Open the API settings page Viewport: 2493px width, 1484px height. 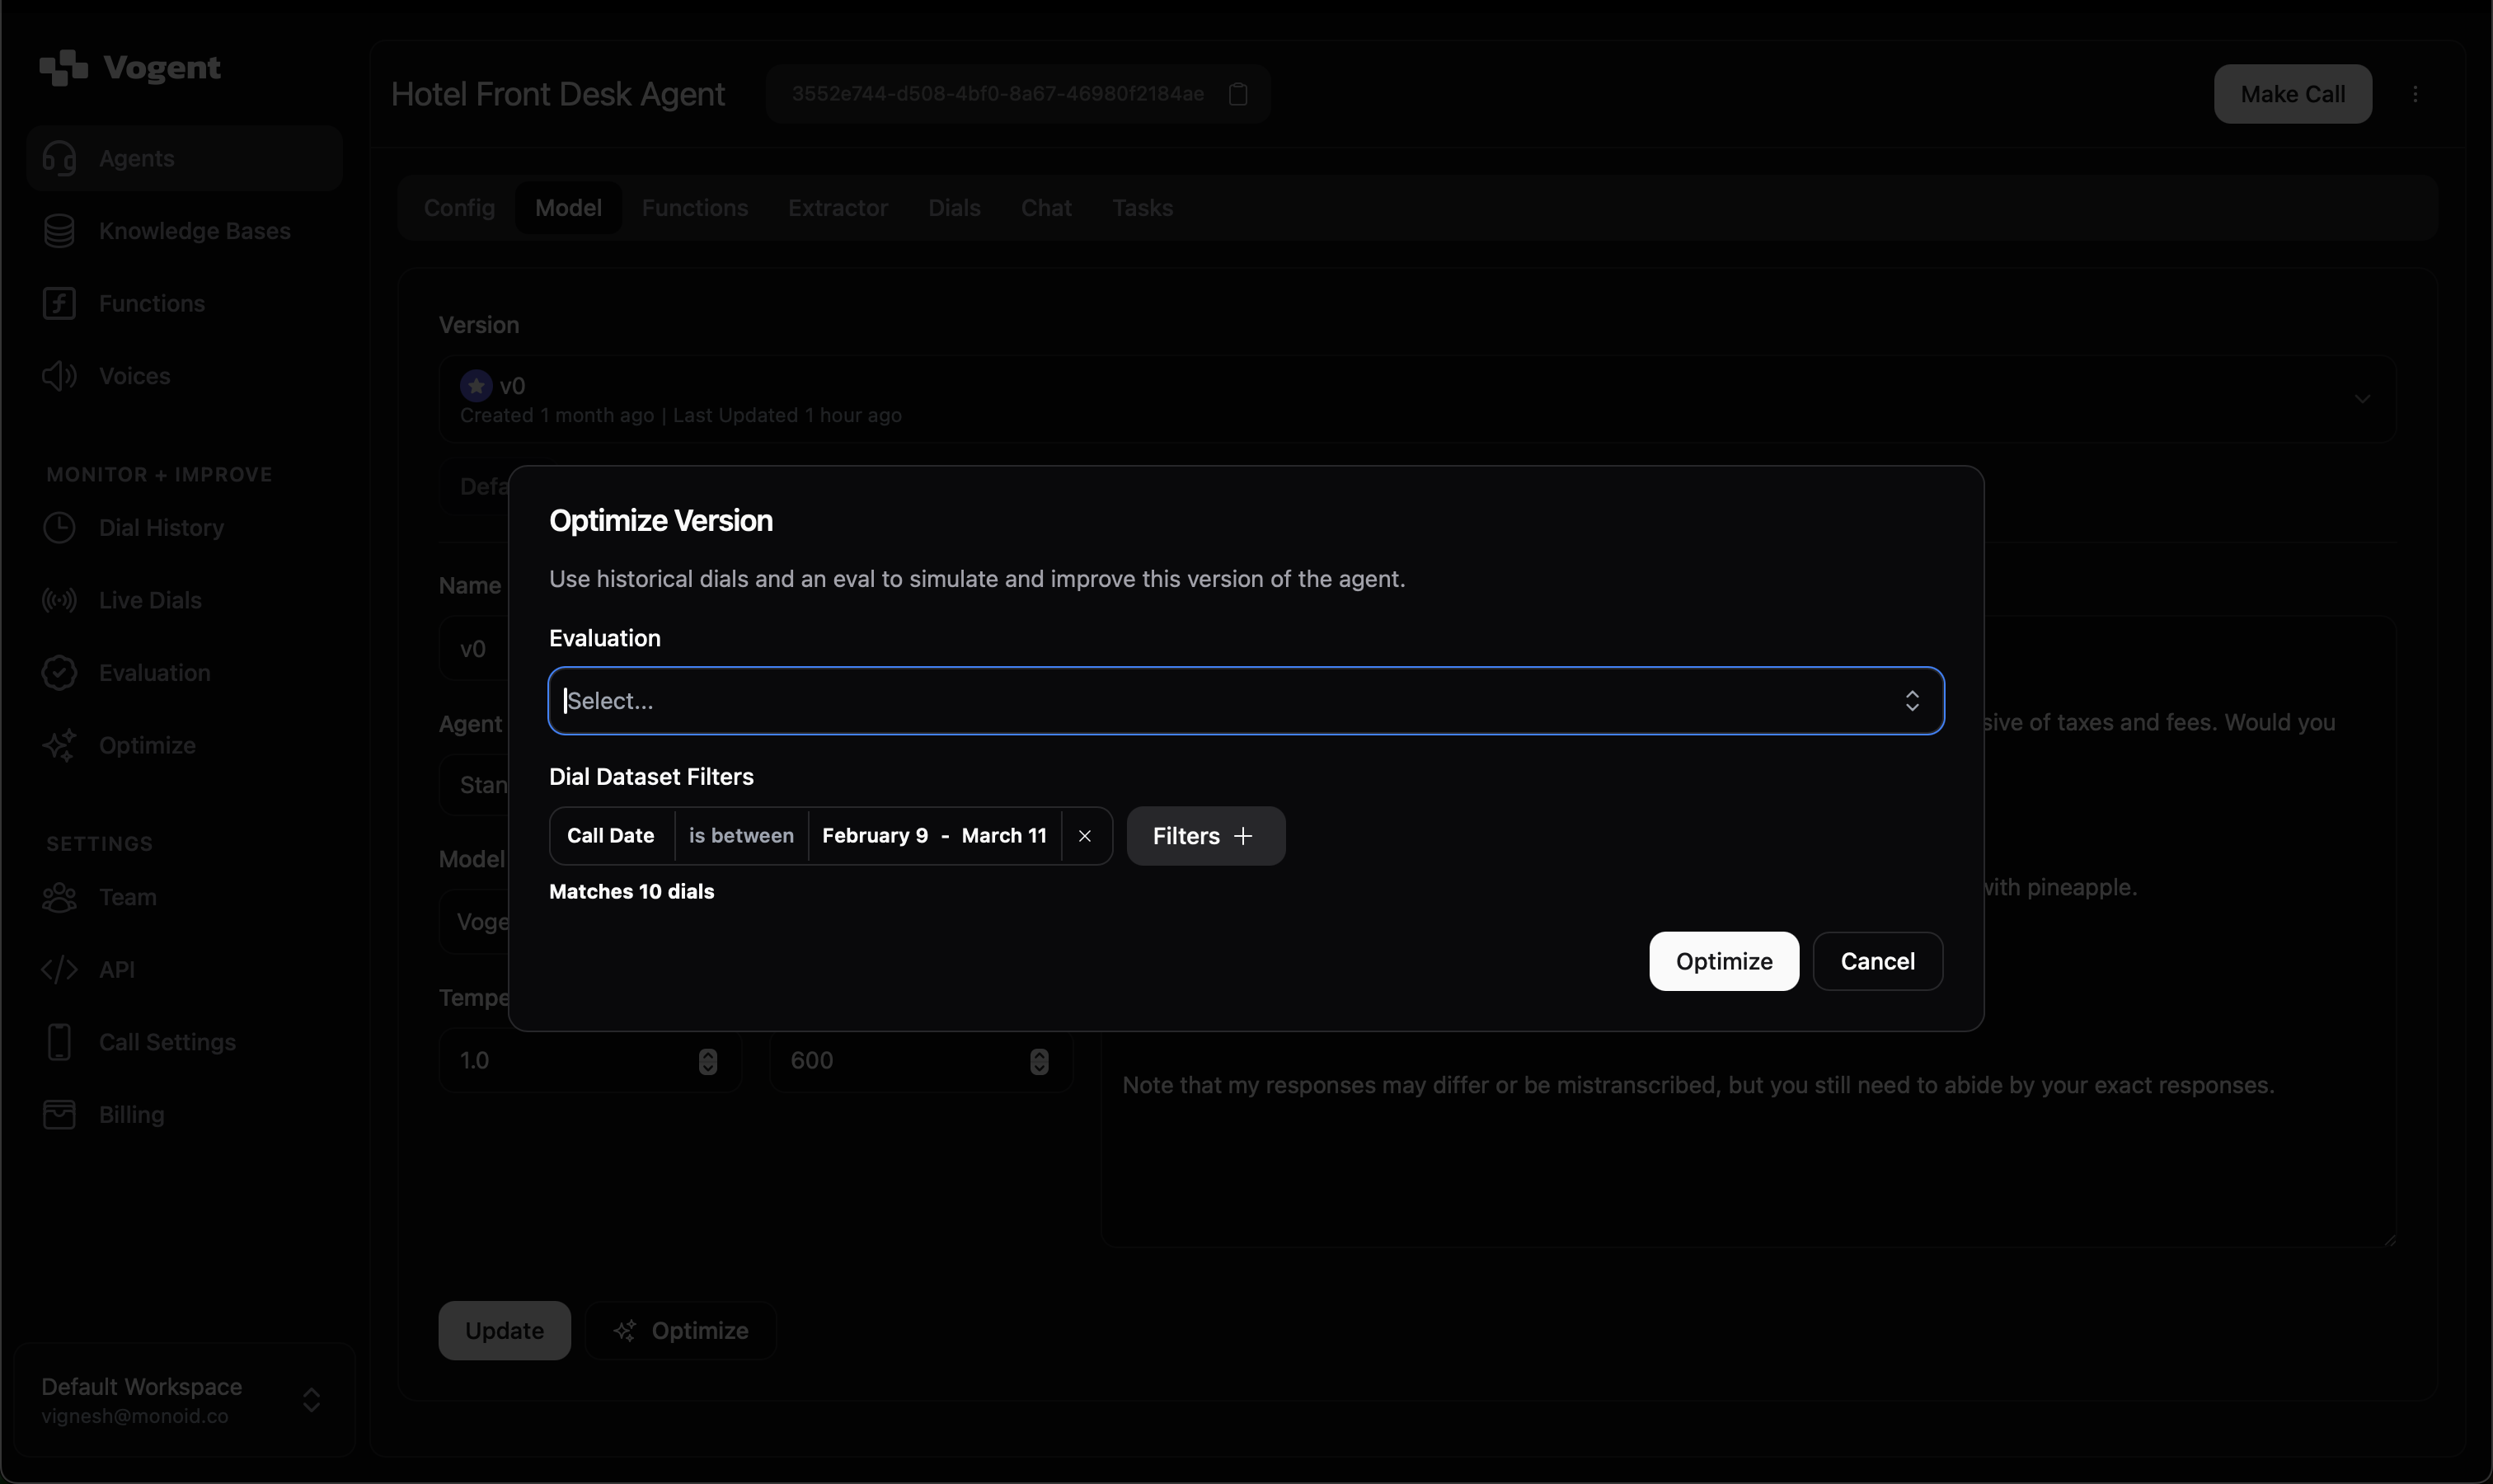coord(116,969)
